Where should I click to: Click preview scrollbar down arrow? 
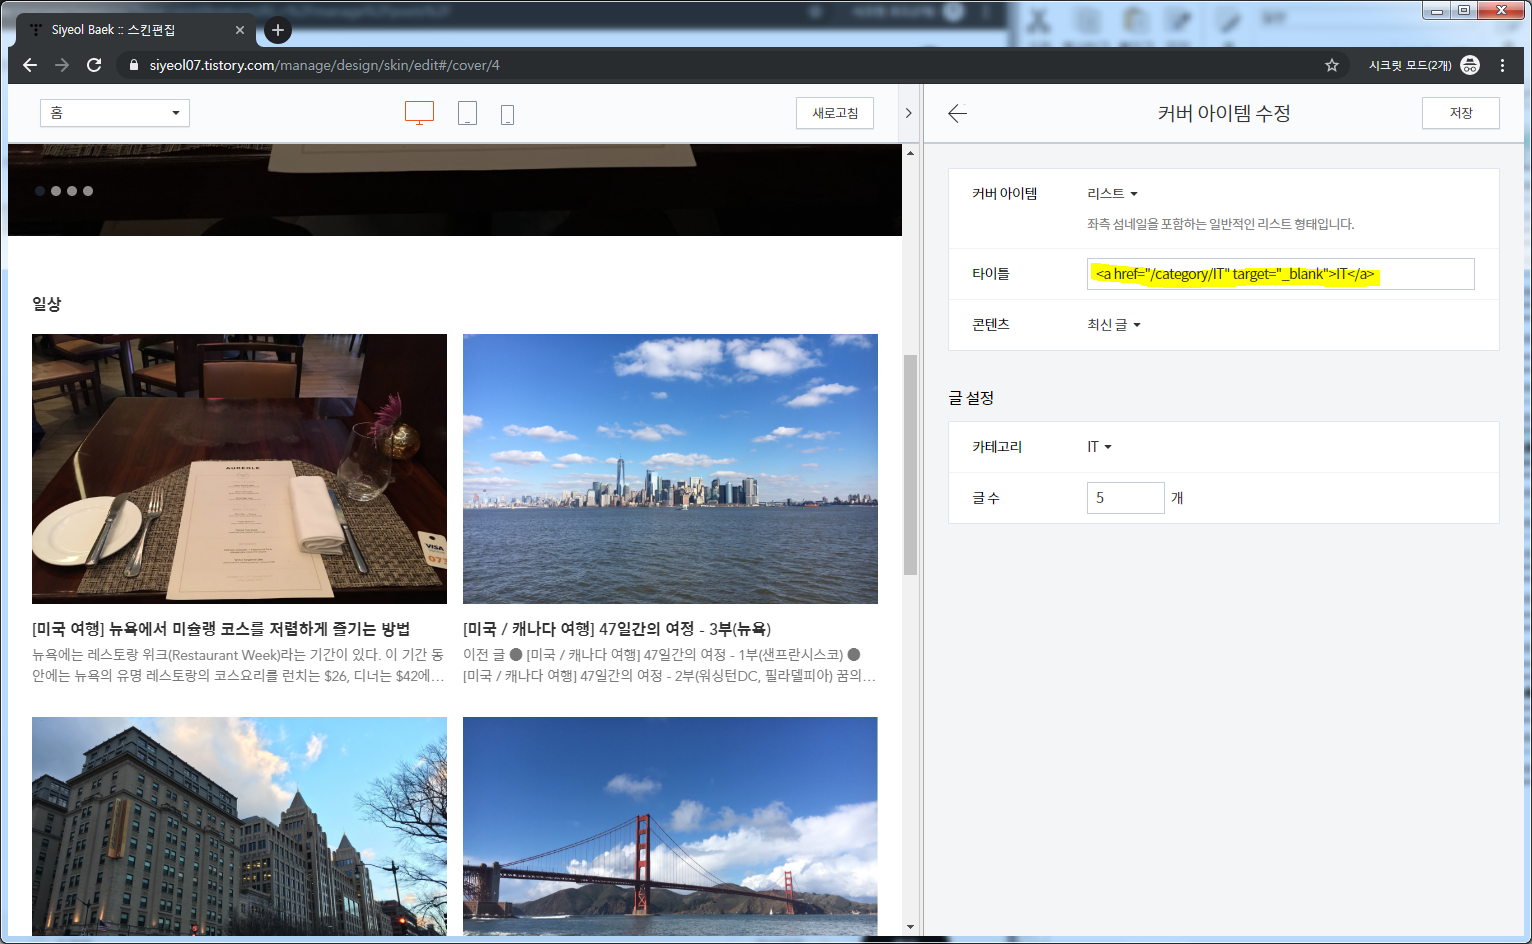910,927
